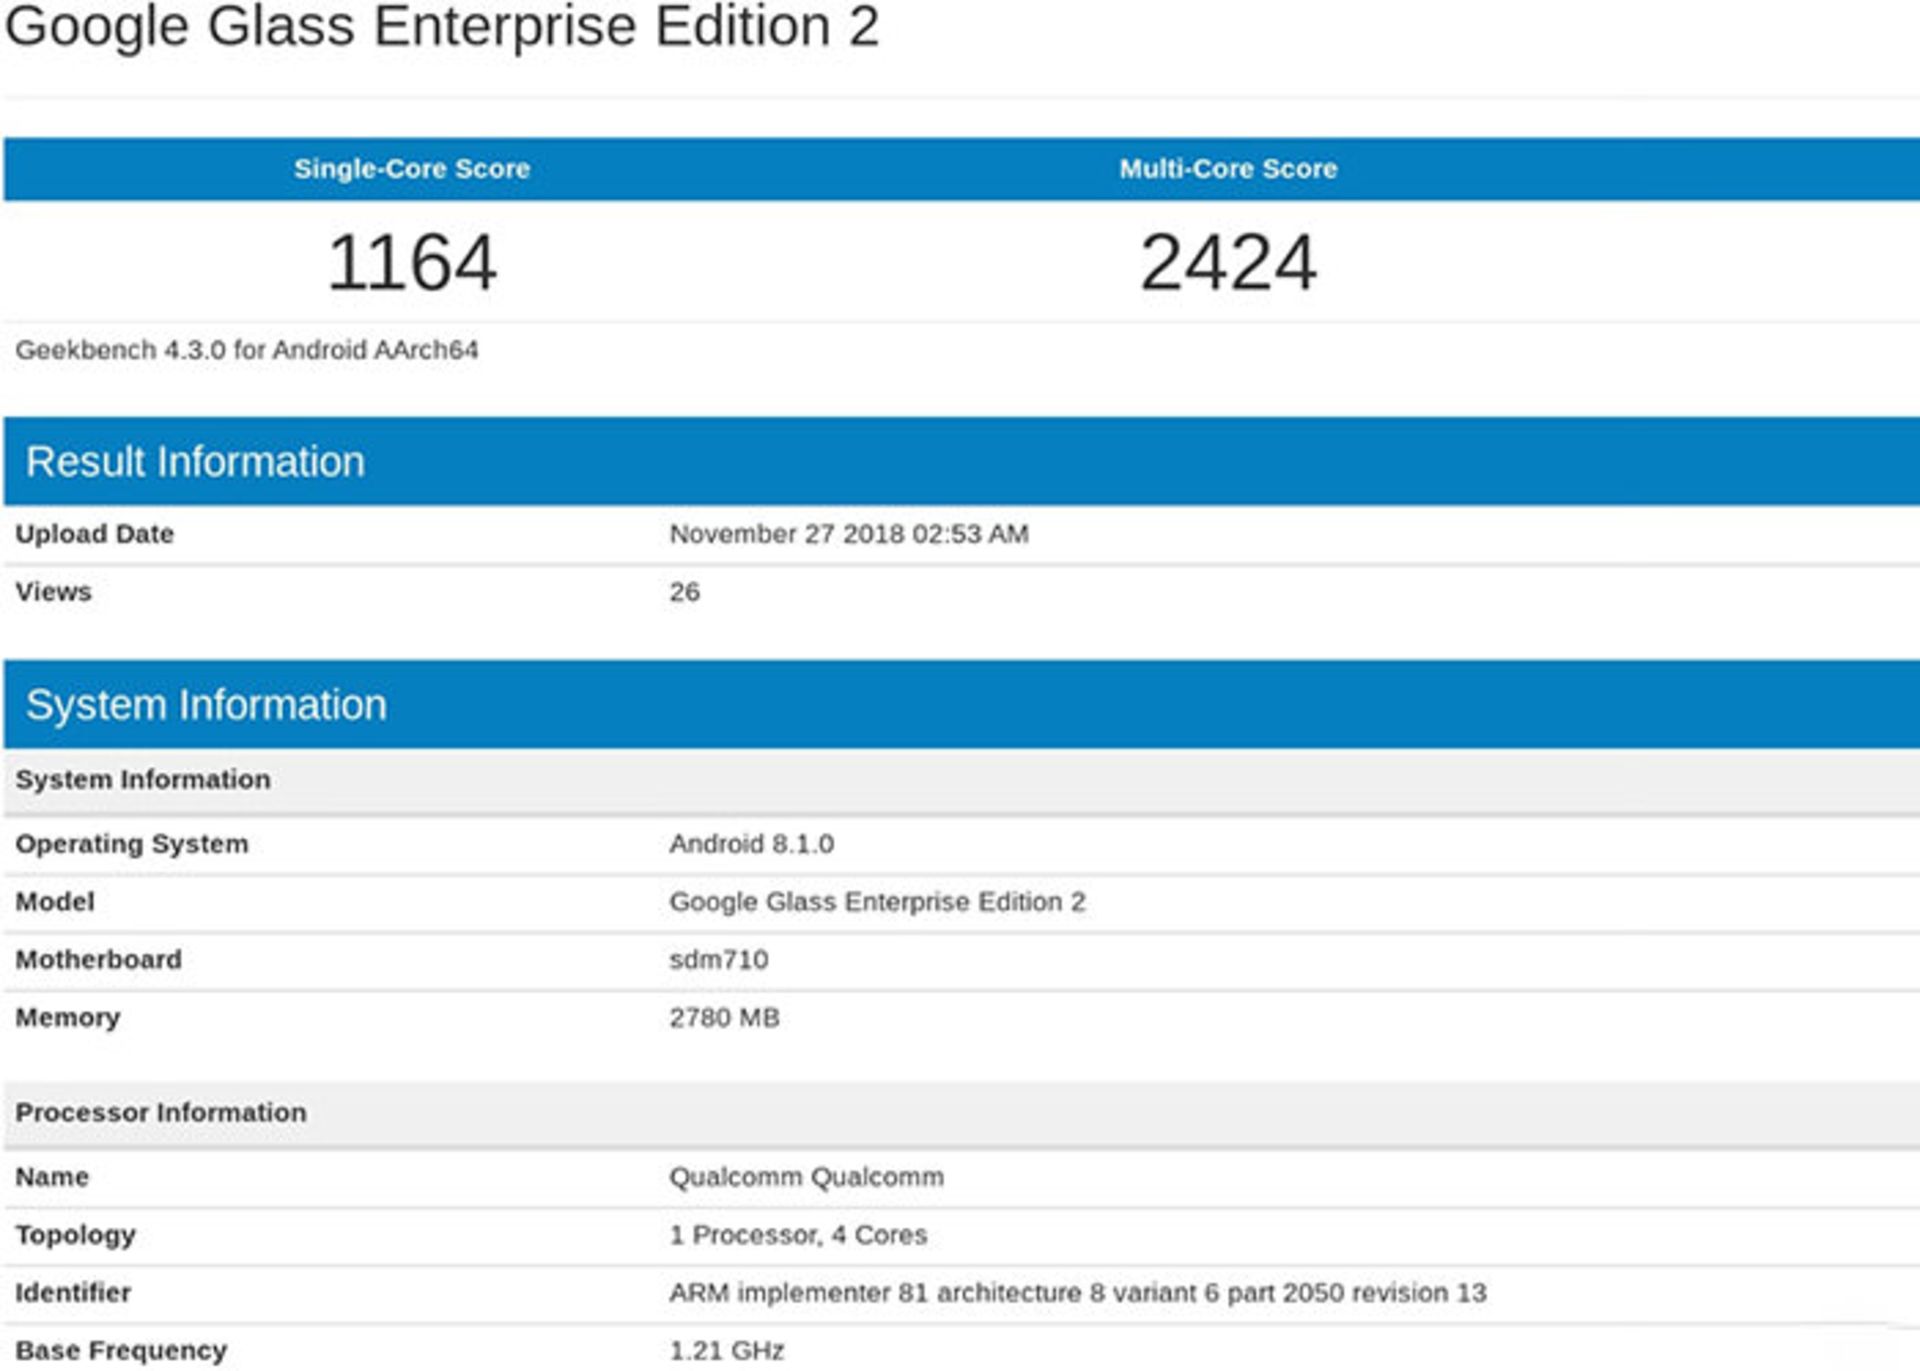Click the Motherboard label
1920x1371 pixels.
click(x=99, y=960)
